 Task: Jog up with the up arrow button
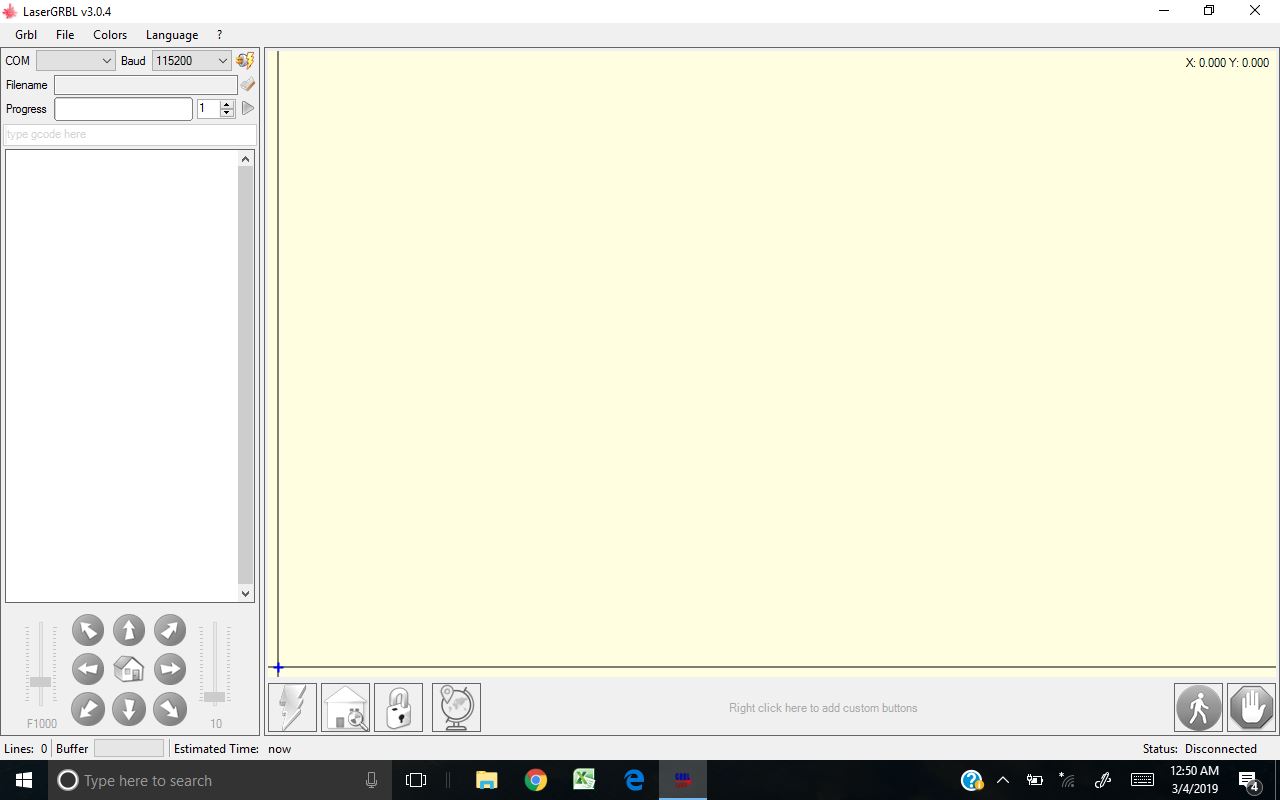[x=129, y=630]
